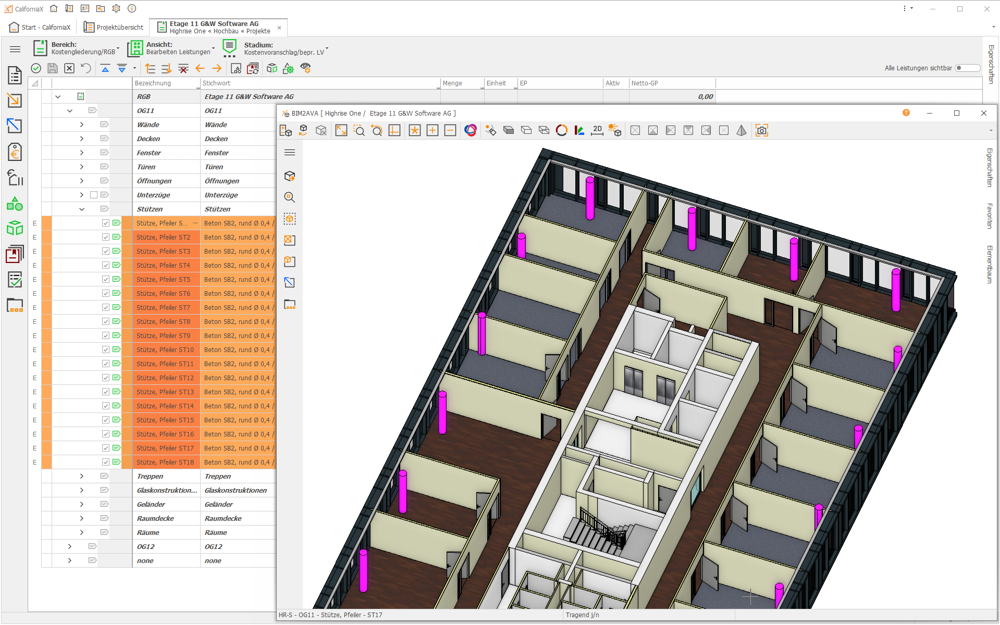Open the euro price tag sidebar icon
This screenshot has height=625, width=1000.
pyautogui.click(x=15, y=152)
